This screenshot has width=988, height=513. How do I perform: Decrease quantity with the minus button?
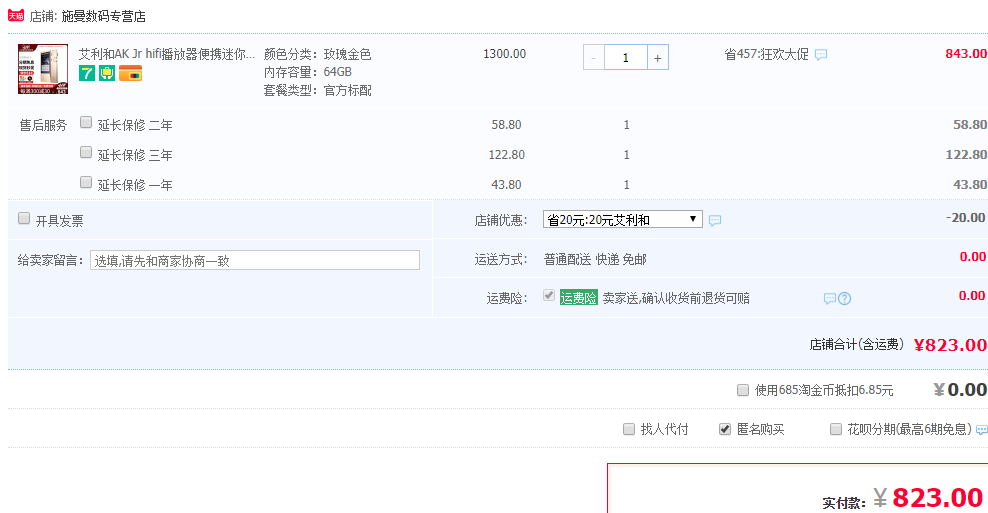click(594, 57)
